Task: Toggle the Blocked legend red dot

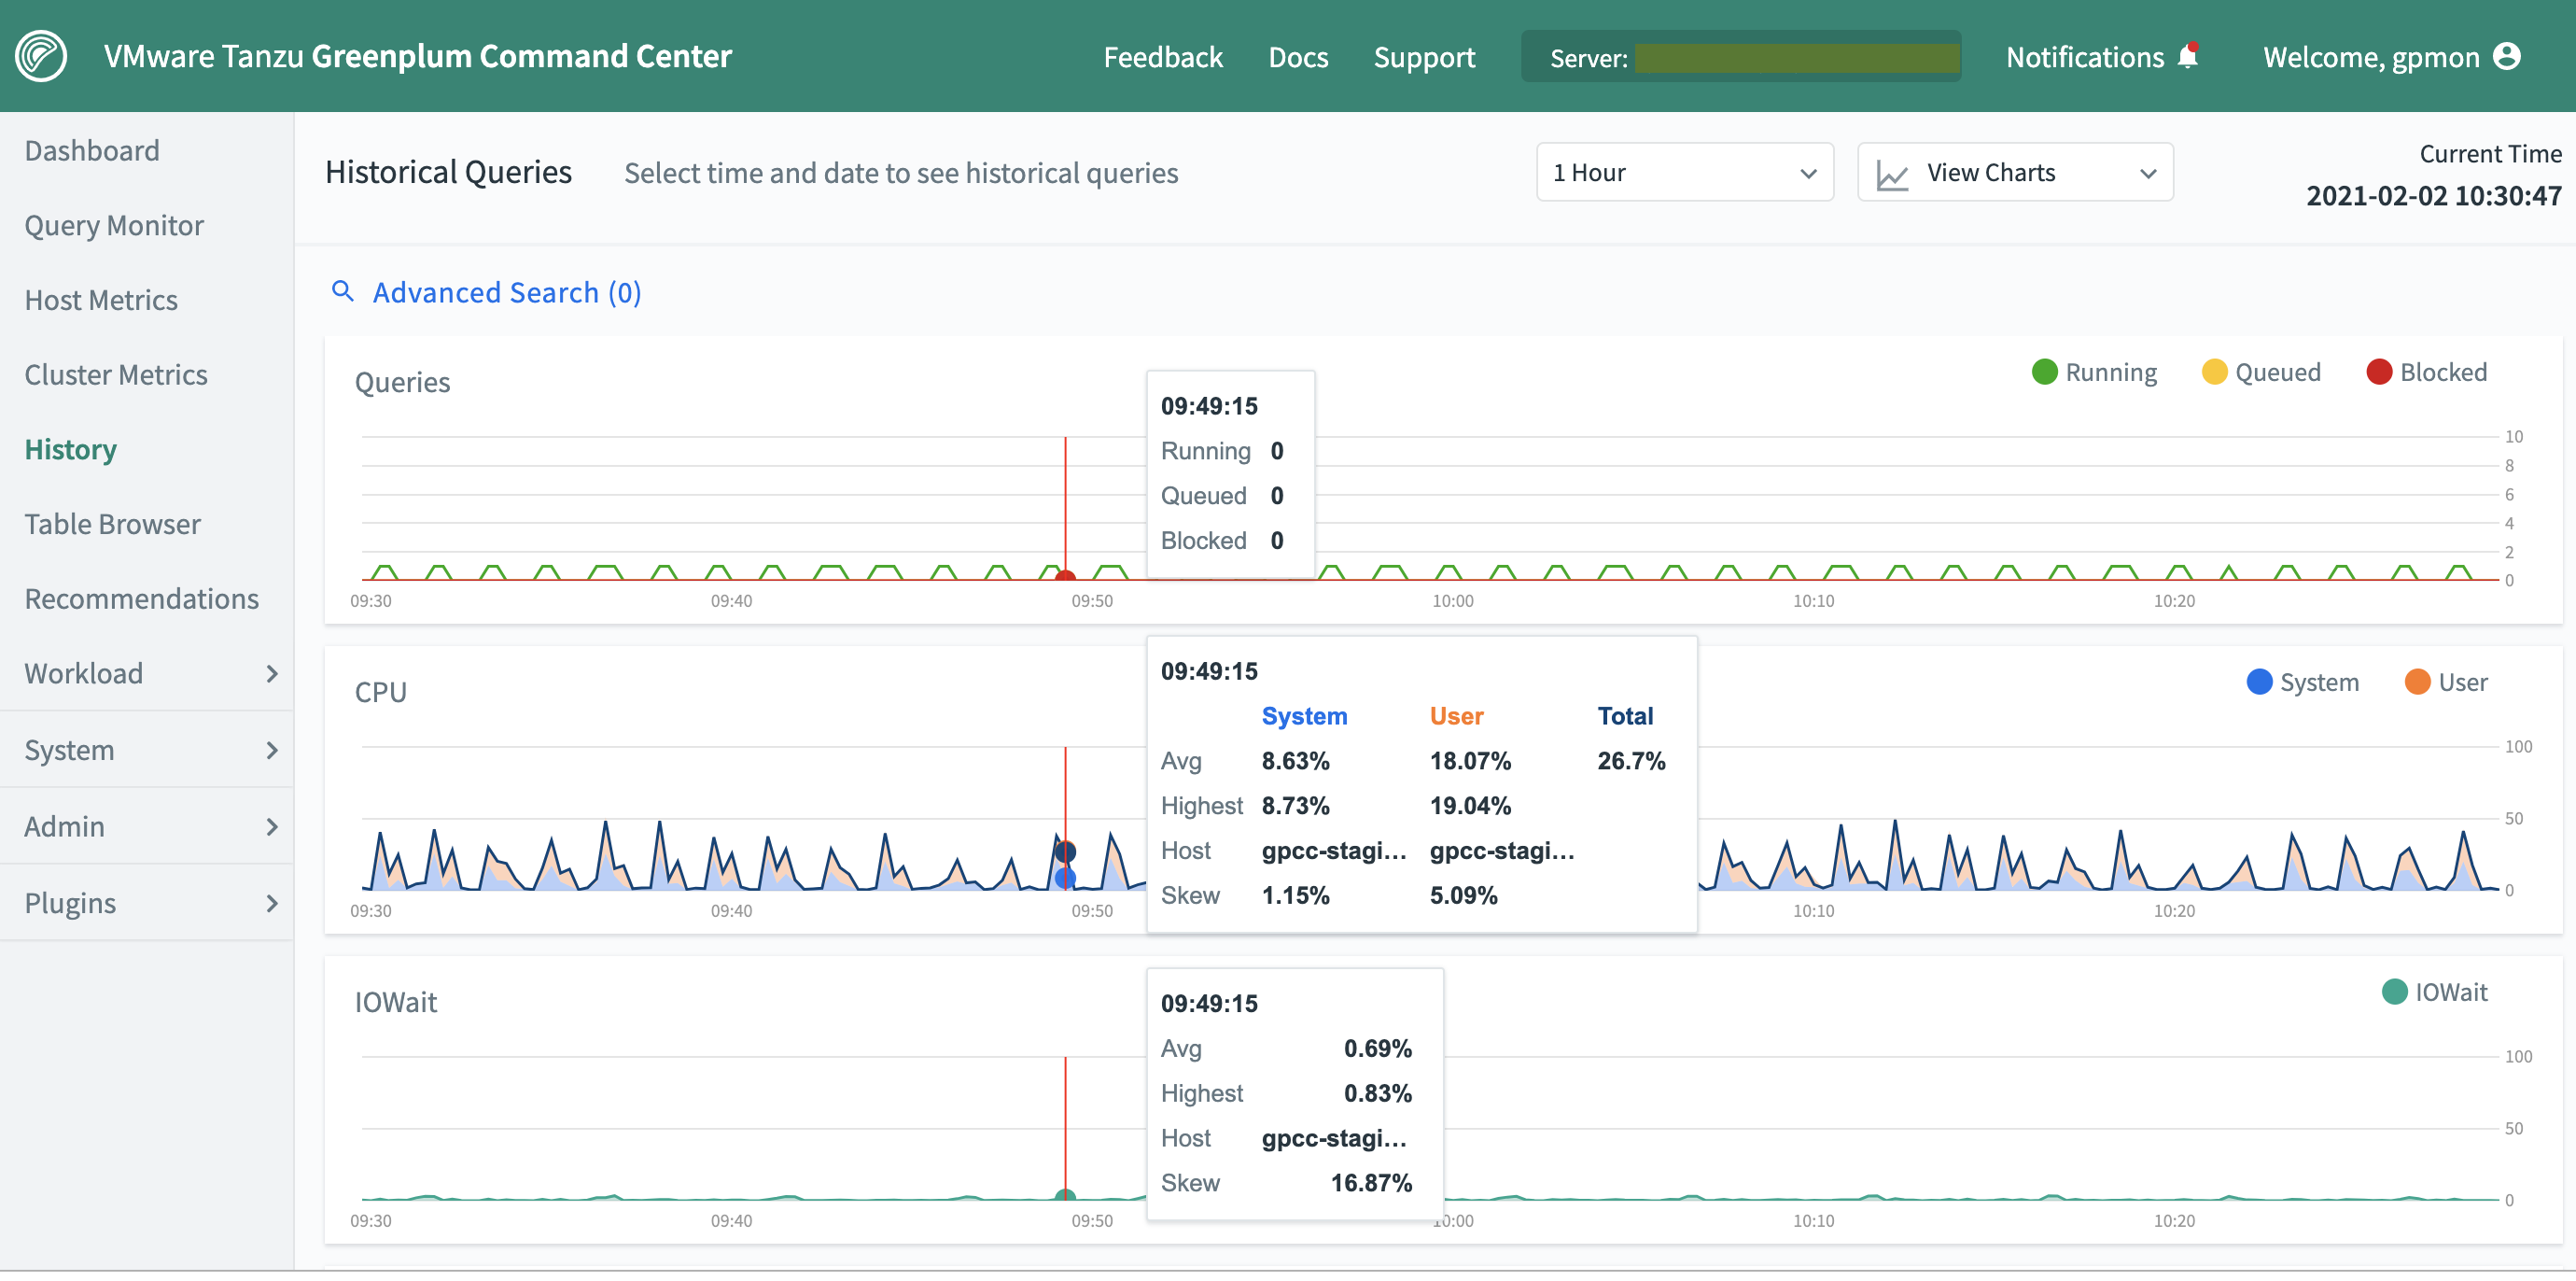Action: coord(2379,372)
